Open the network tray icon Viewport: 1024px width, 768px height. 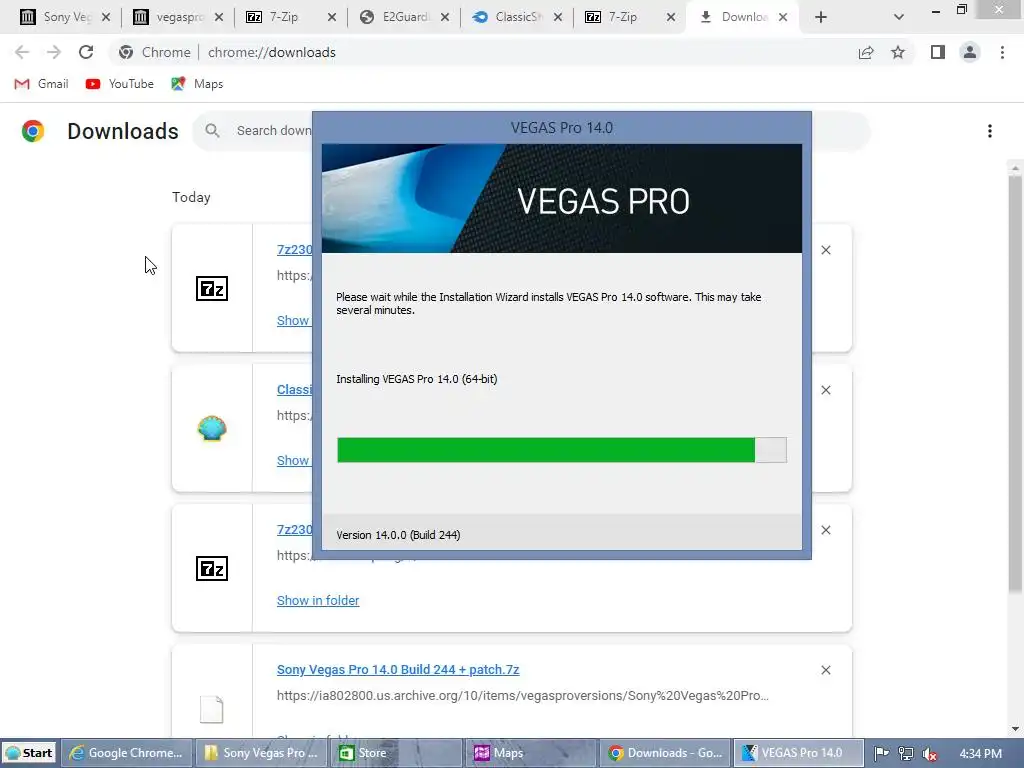tap(906, 754)
